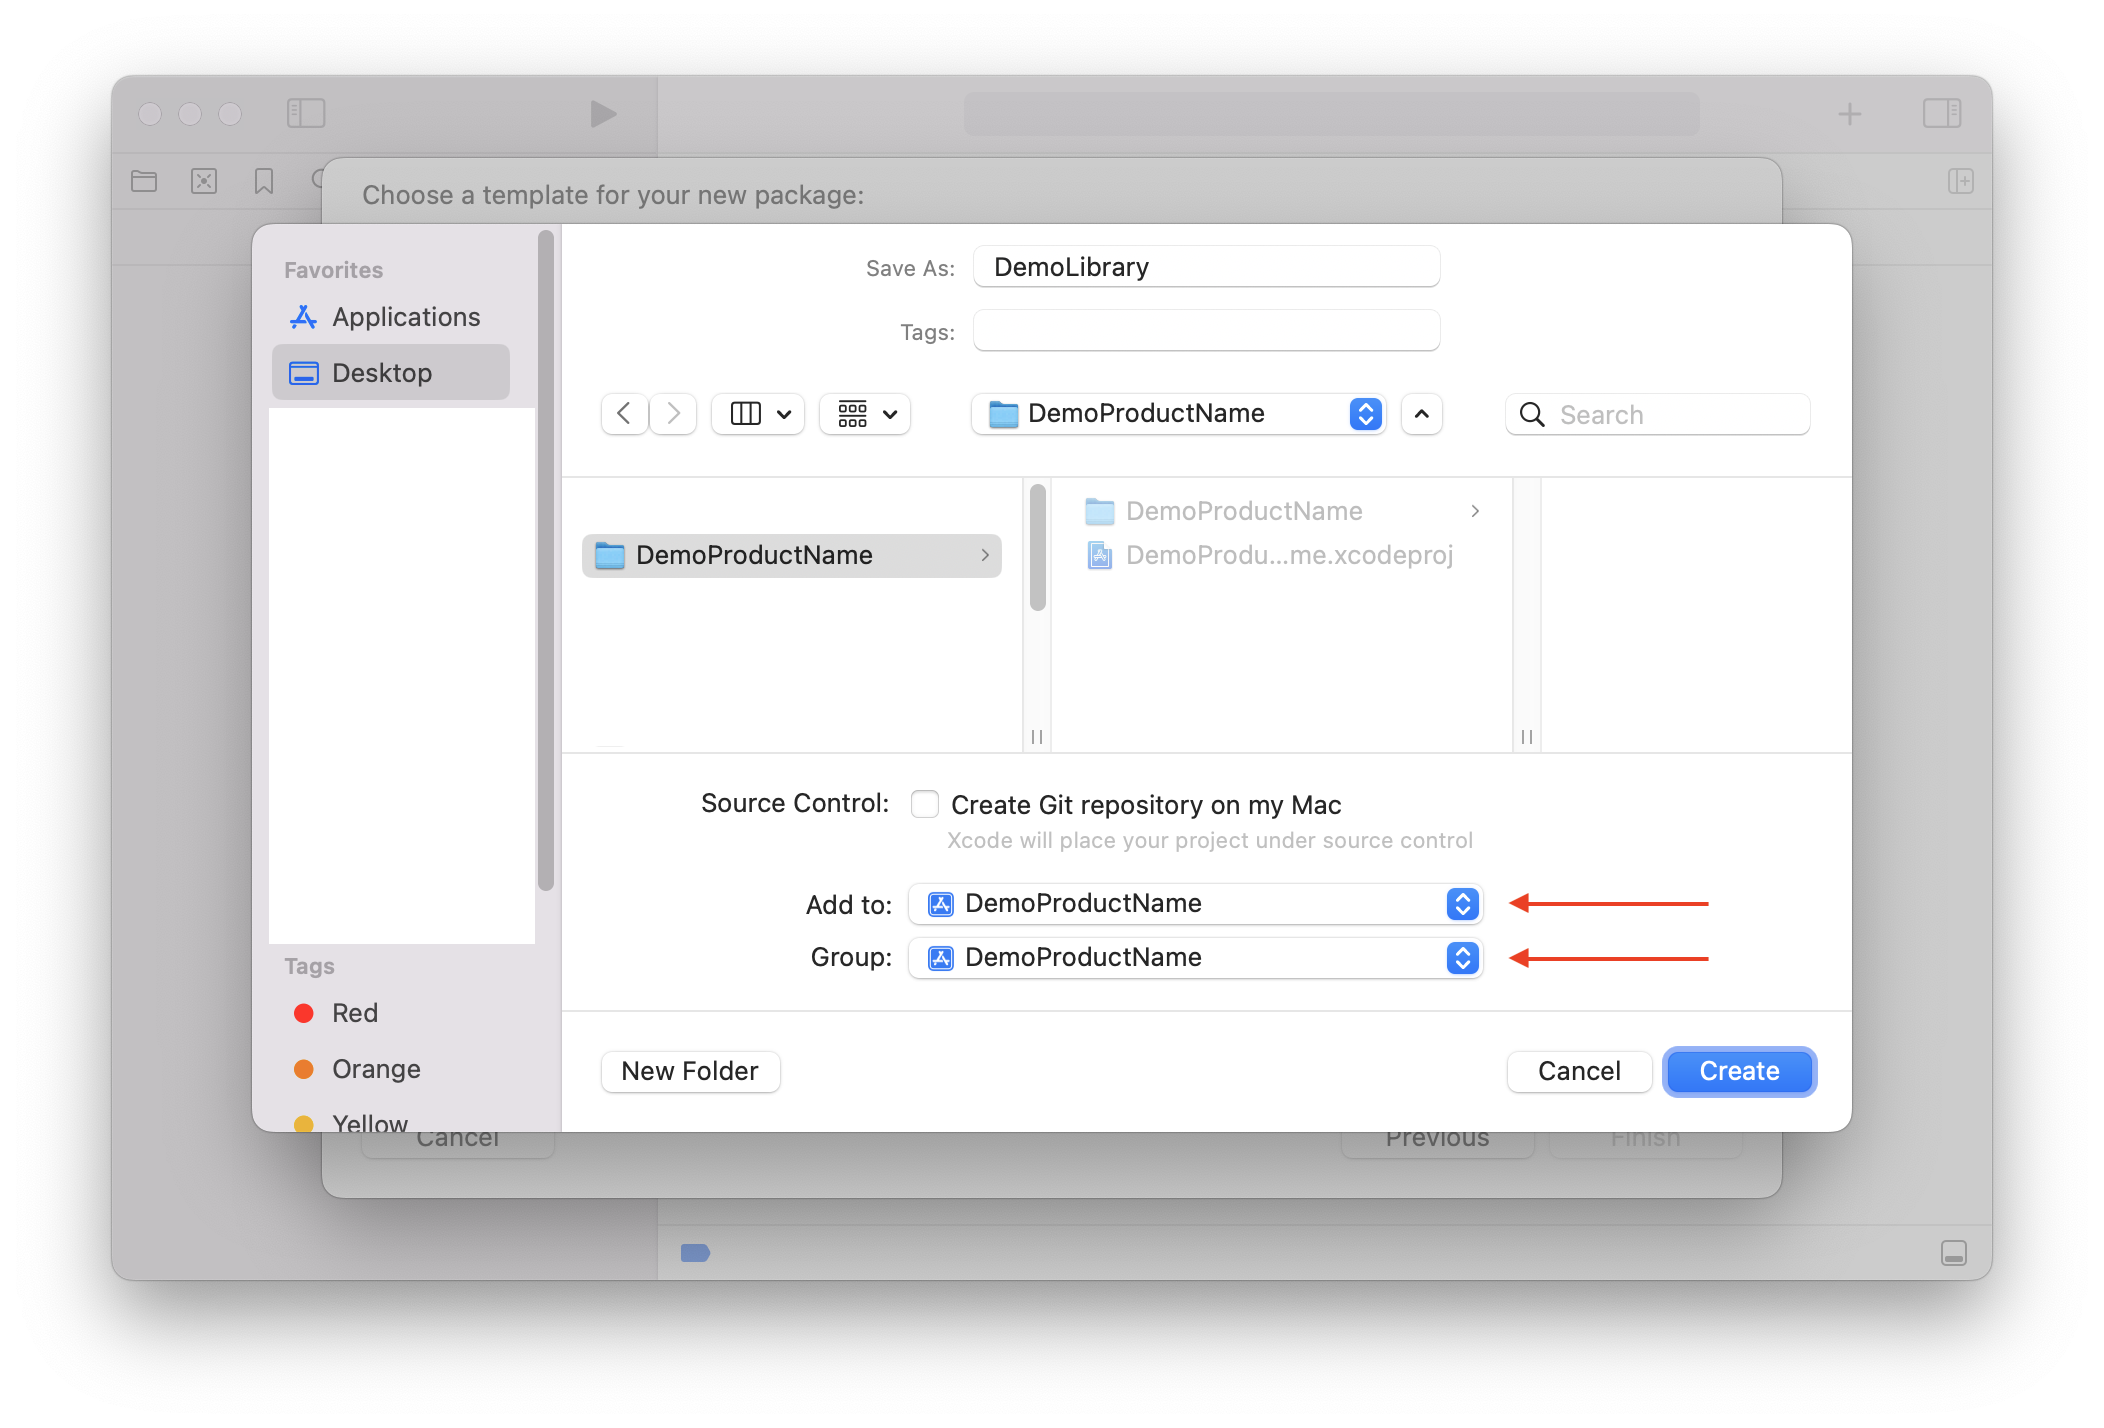Click the add editor icon on right

click(x=1960, y=181)
